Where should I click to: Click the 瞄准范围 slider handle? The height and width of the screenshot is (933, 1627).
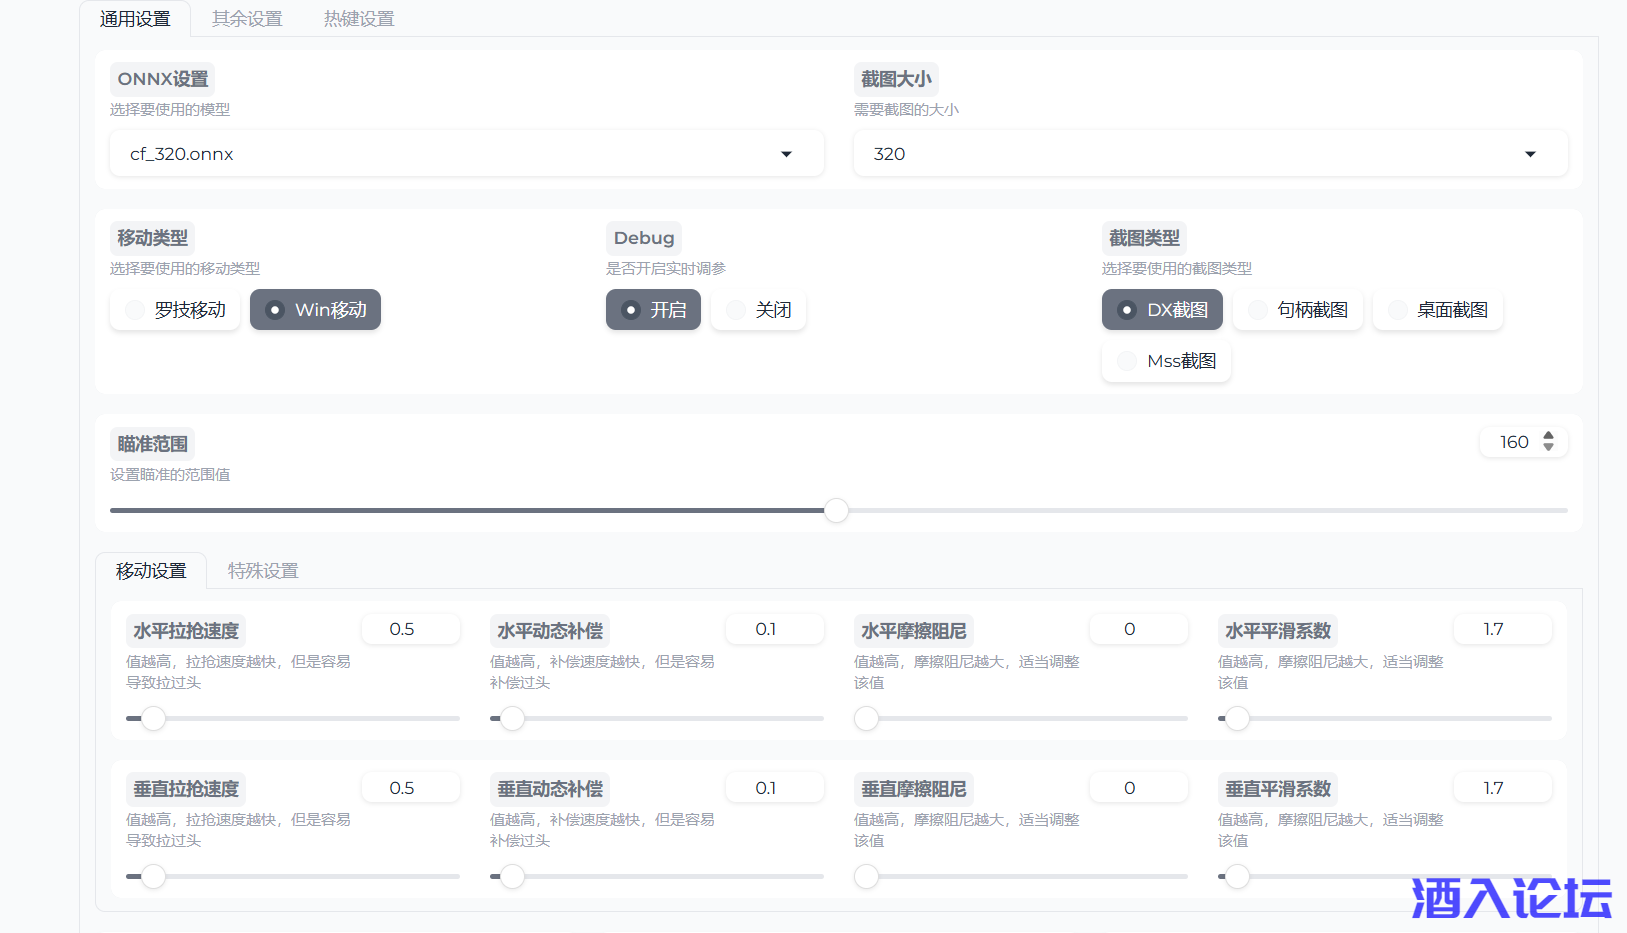(x=836, y=511)
